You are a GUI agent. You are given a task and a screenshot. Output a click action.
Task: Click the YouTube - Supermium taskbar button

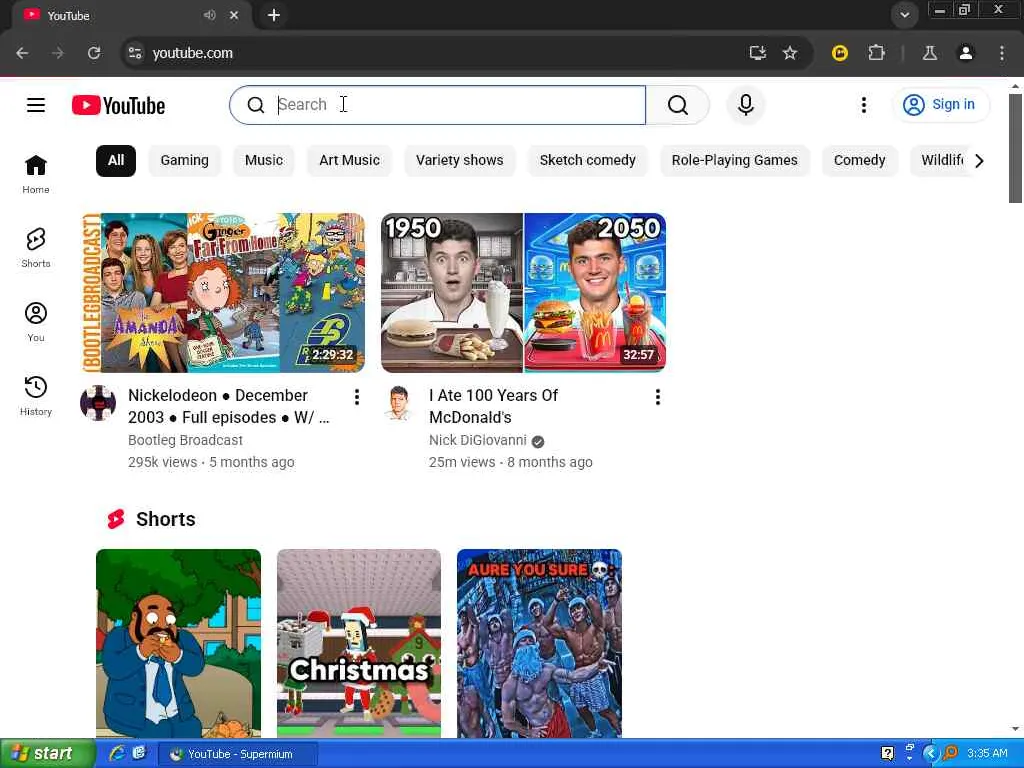pyautogui.click(x=238, y=754)
